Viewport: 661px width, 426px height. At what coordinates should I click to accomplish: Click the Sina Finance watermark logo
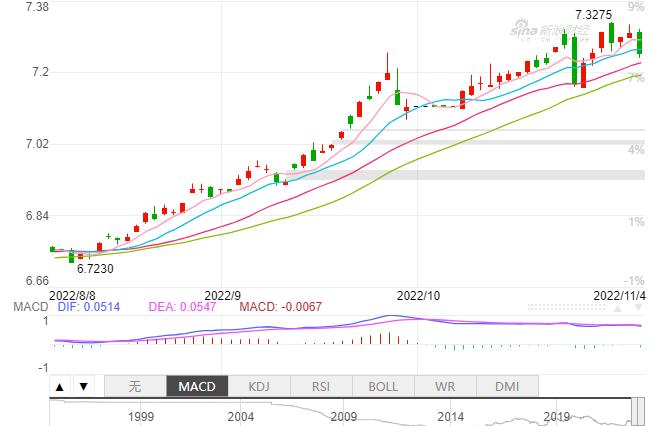click(x=546, y=31)
